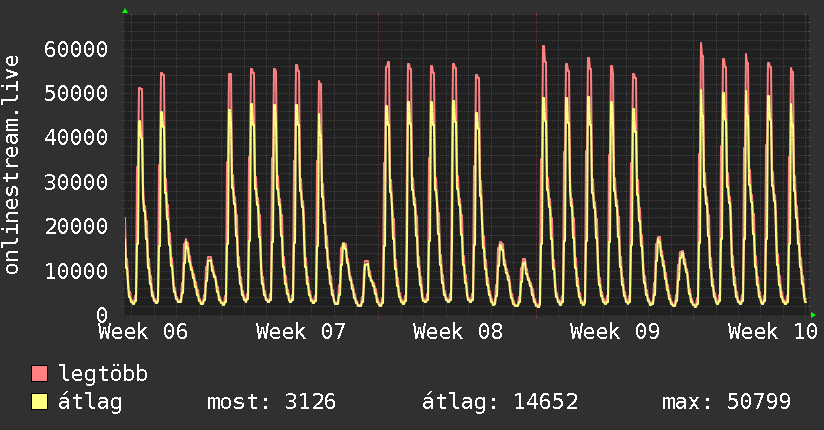Click the Week 08 axis label
Viewport: 824px width, 430px height.
458,332
